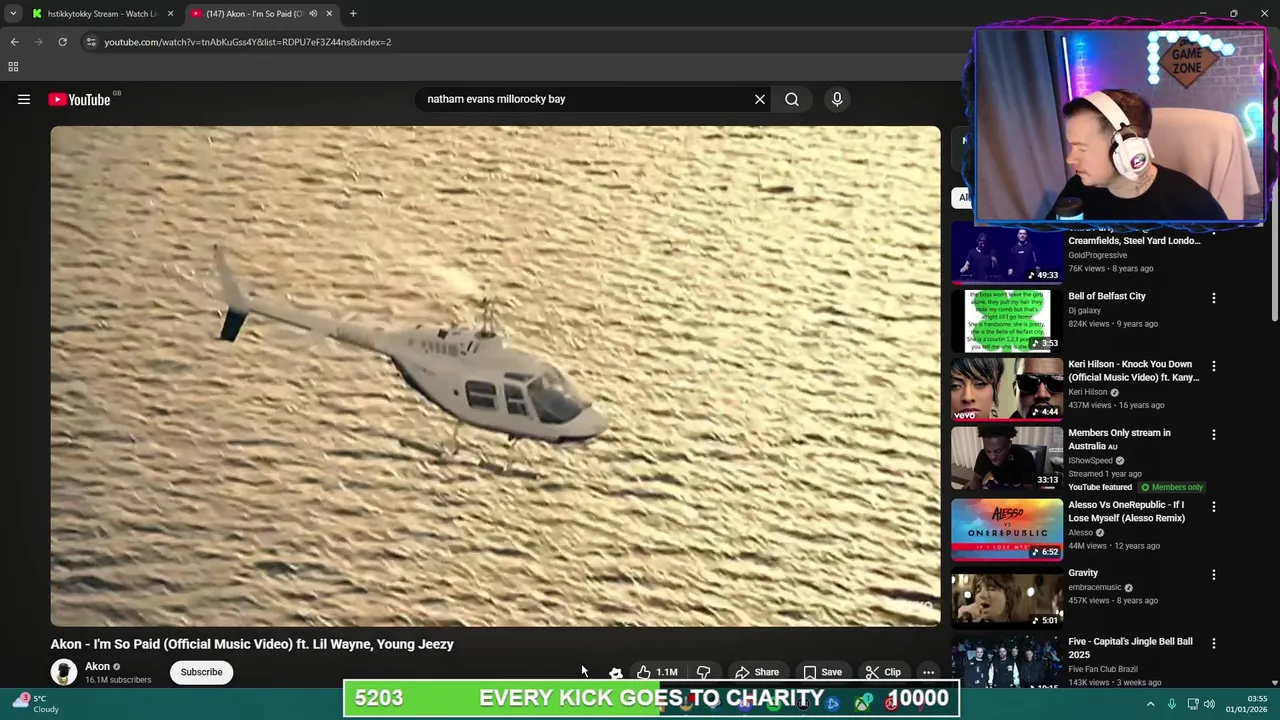1280x720 pixels.
Task: Open Bell of Belfast City thumbnail
Action: (1007, 321)
